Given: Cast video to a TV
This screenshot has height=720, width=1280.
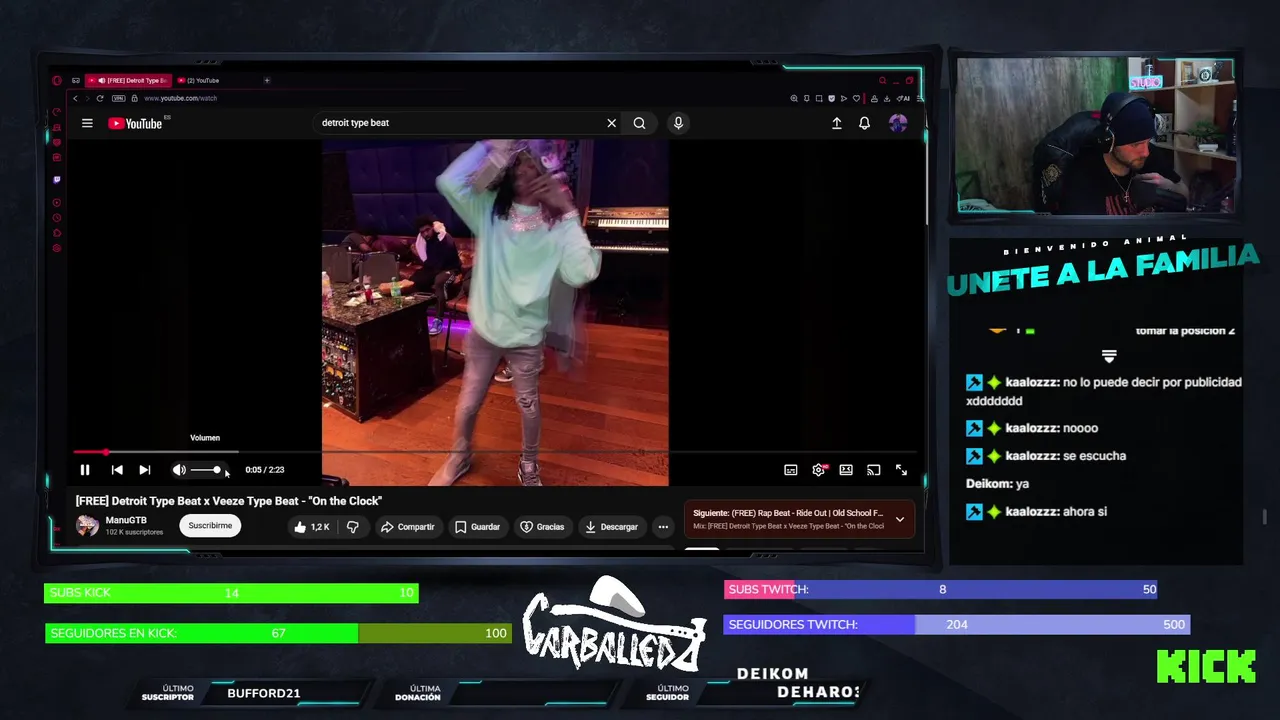Looking at the screenshot, I should coord(873,470).
